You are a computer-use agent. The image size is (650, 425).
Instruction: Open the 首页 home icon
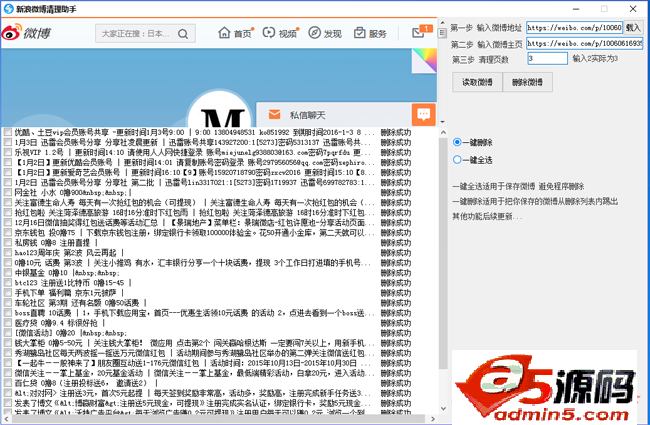click(x=224, y=33)
